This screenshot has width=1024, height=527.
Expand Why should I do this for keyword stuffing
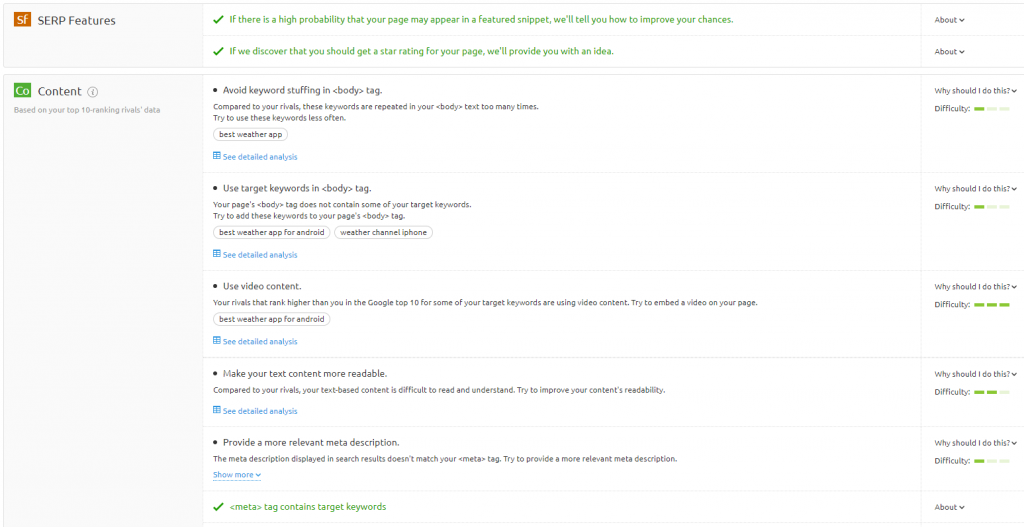(x=976, y=91)
